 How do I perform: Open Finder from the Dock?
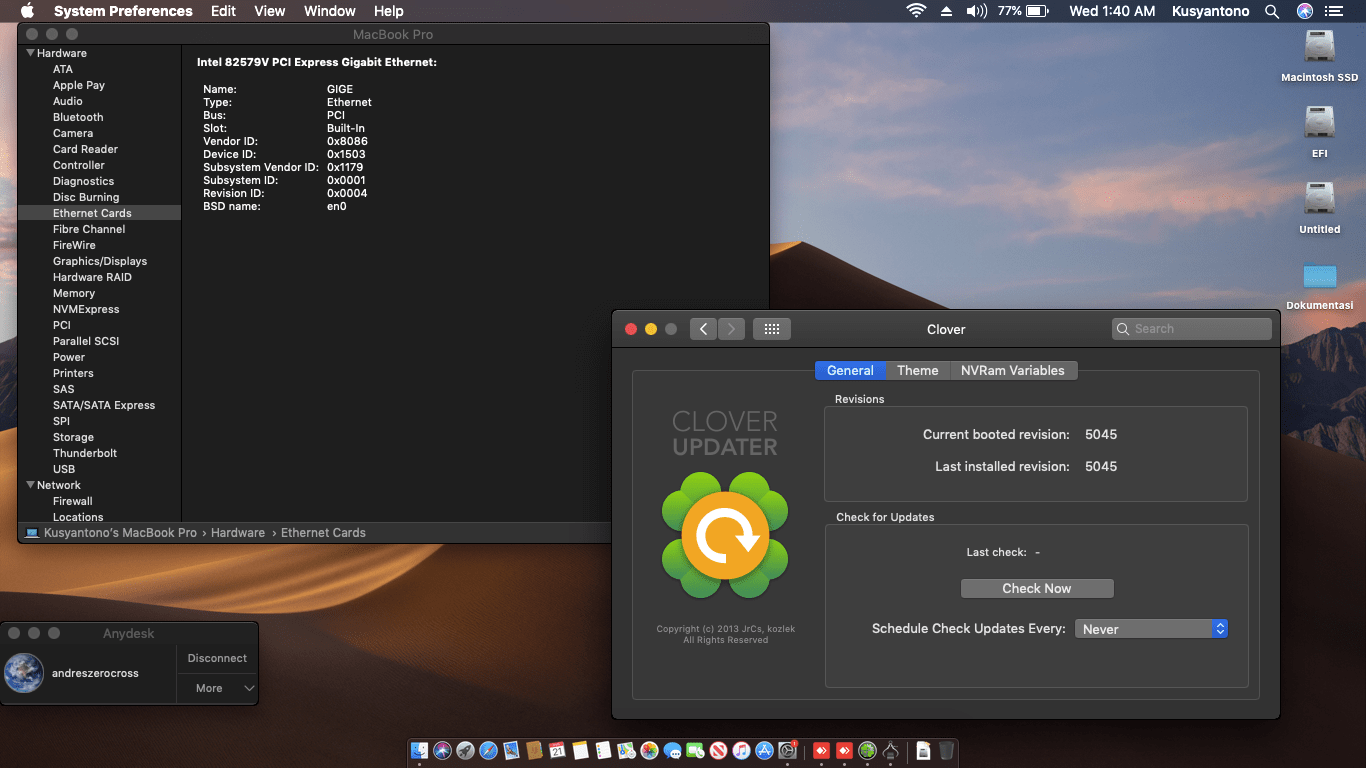pos(420,750)
